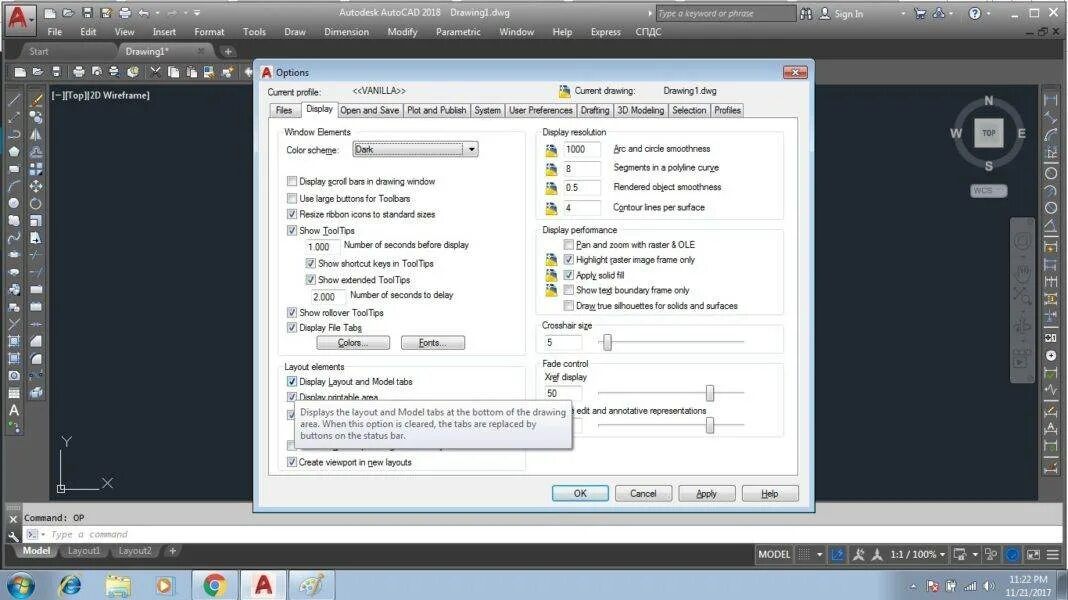Switch to the Open and Save tab
Viewport: 1068px width, 600px height.
pos(369,110)
